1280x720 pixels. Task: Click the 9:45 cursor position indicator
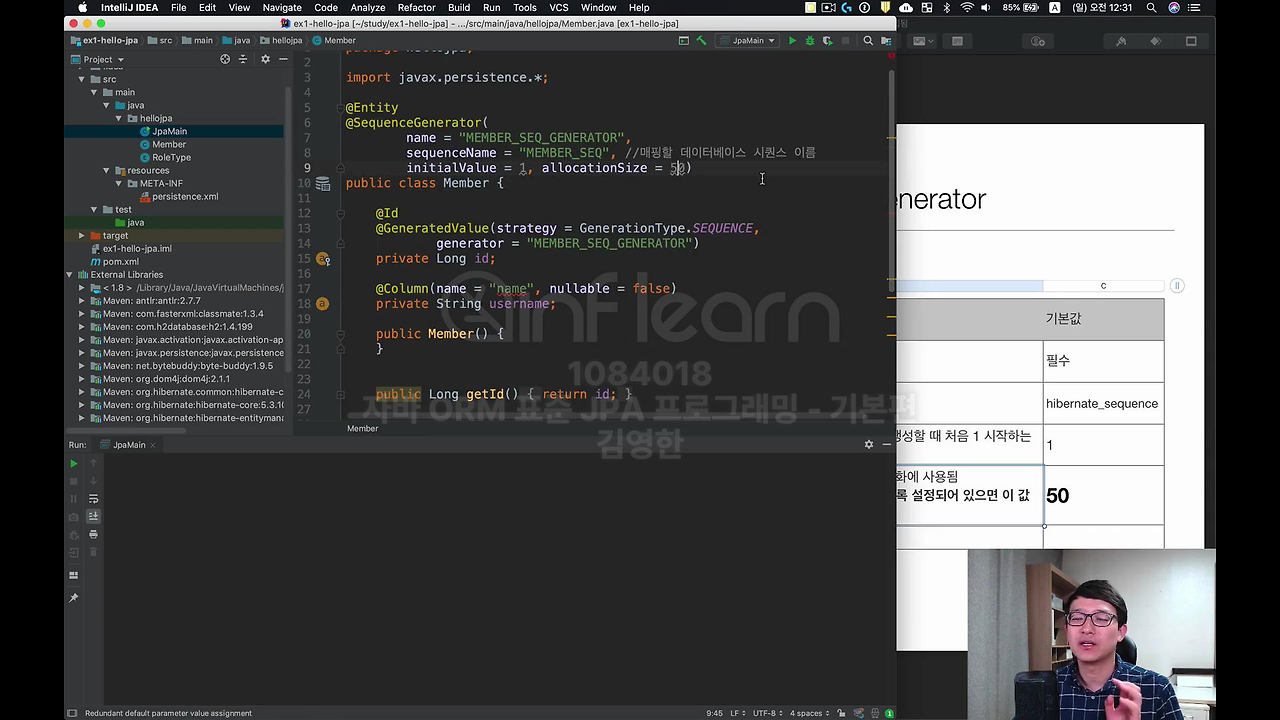[714, 713]
